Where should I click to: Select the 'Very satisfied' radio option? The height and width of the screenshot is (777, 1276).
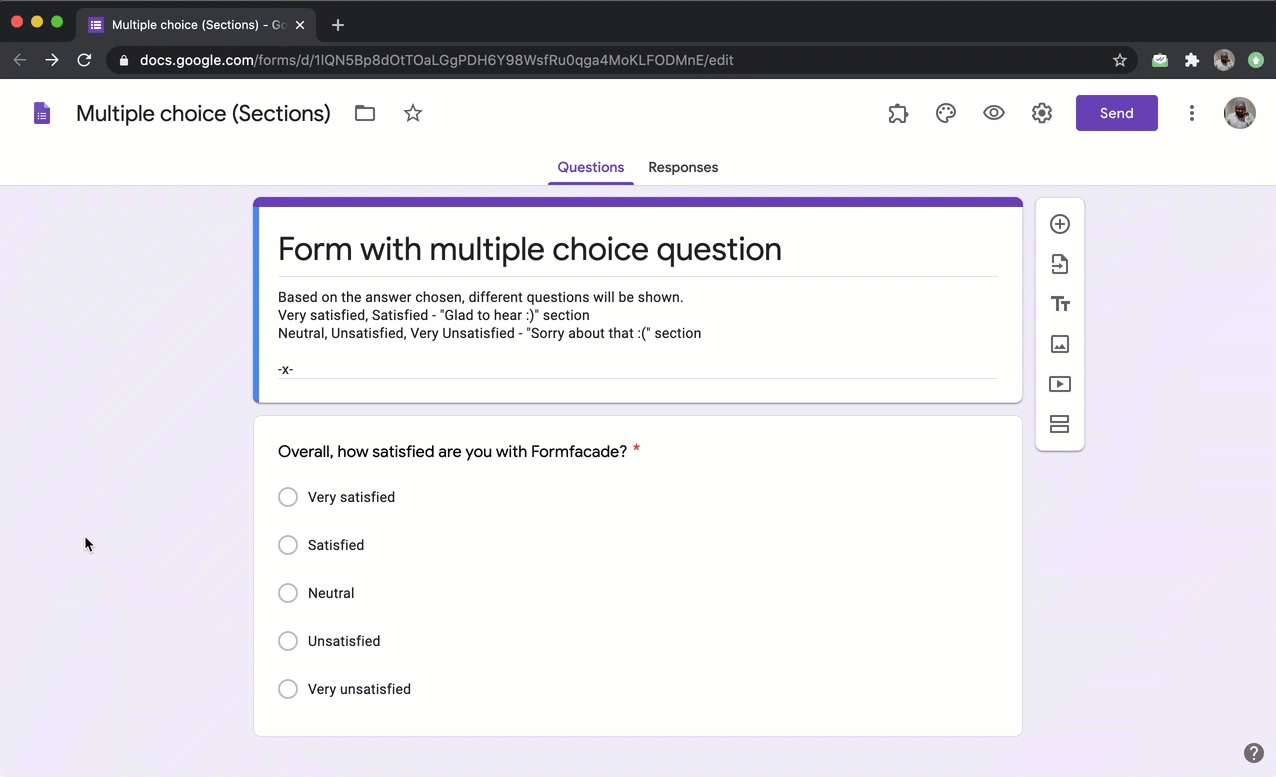288,497
